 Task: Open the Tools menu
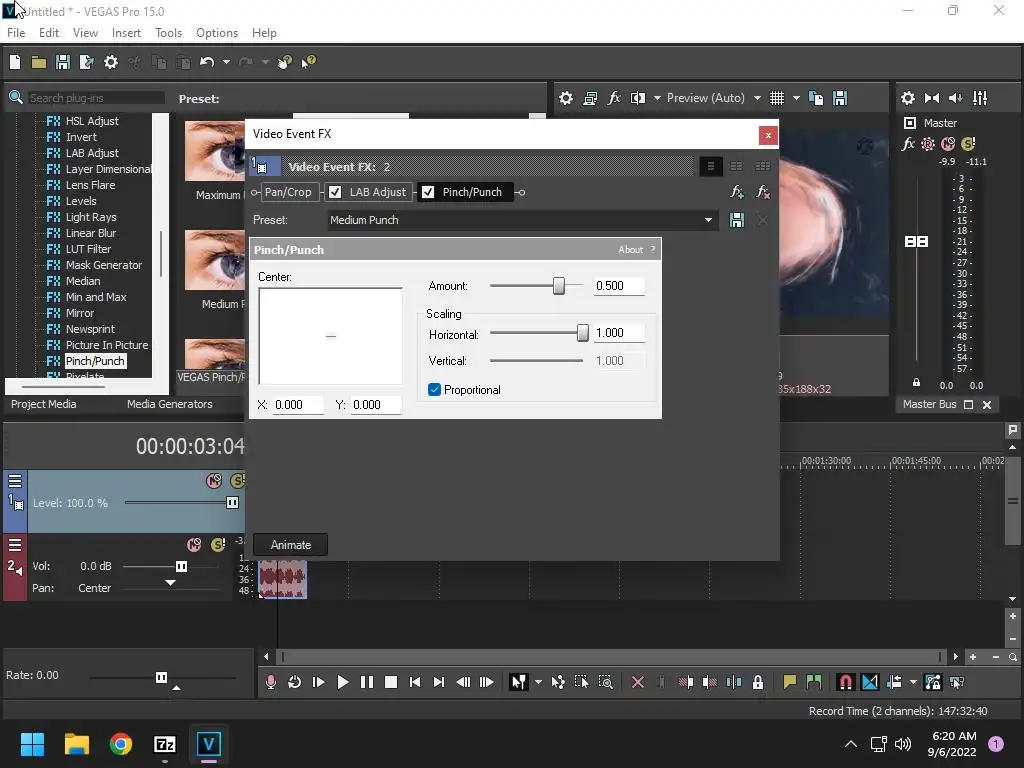[168, 33]
